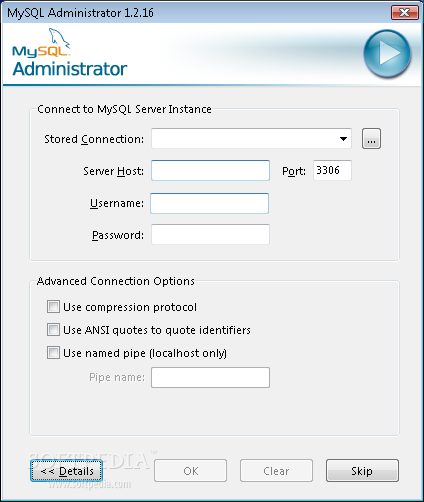Screen dimensions: 424x502
Task: Open the stored connection ellipsis button
Action: click(x=371, y=138)
